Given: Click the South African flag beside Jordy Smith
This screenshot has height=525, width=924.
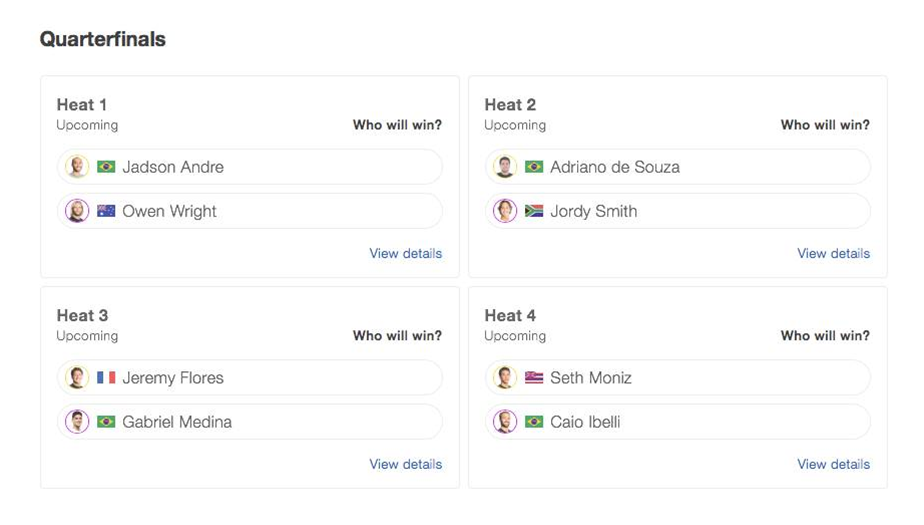Looking at the screenshot, I should 534,211.
